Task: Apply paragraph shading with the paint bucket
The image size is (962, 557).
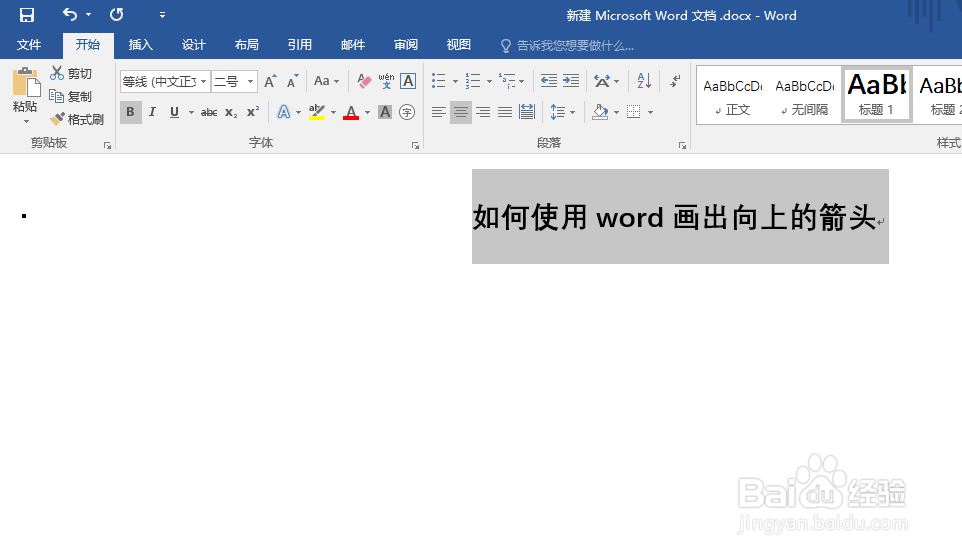Action: pos(600,112)
